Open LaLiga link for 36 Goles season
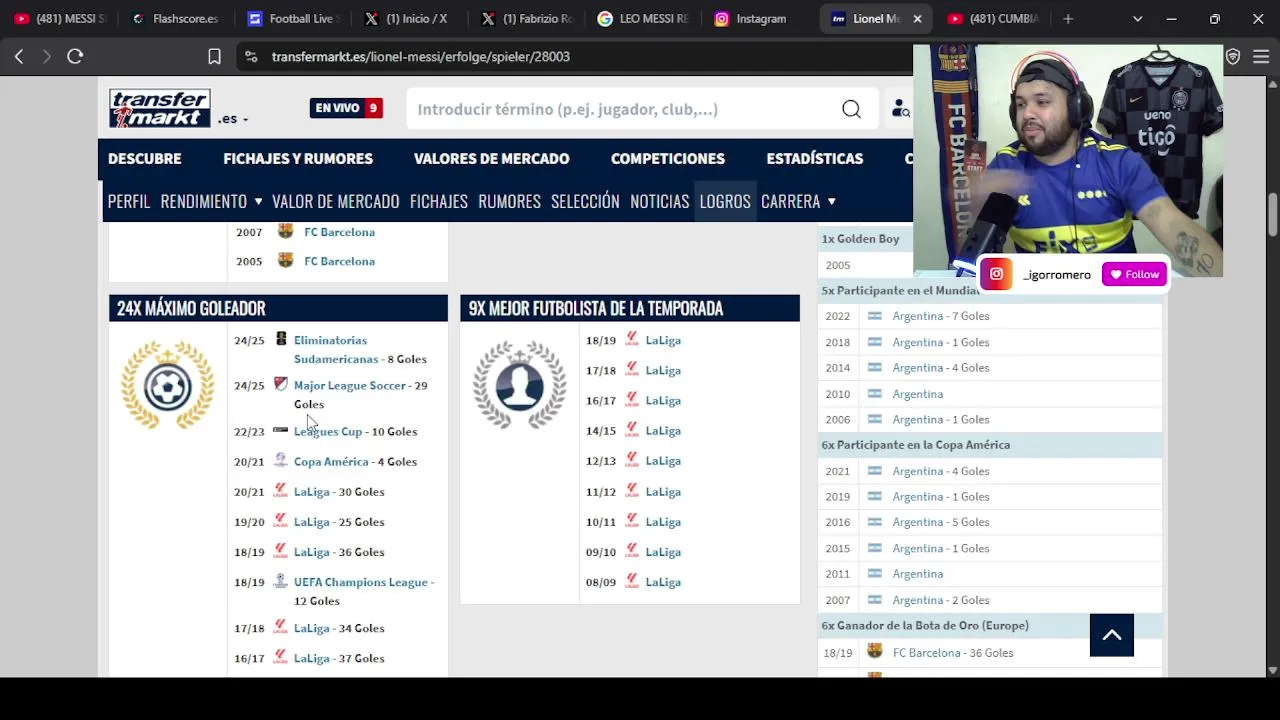1280x720 pixels. click(x=311, y=552)
